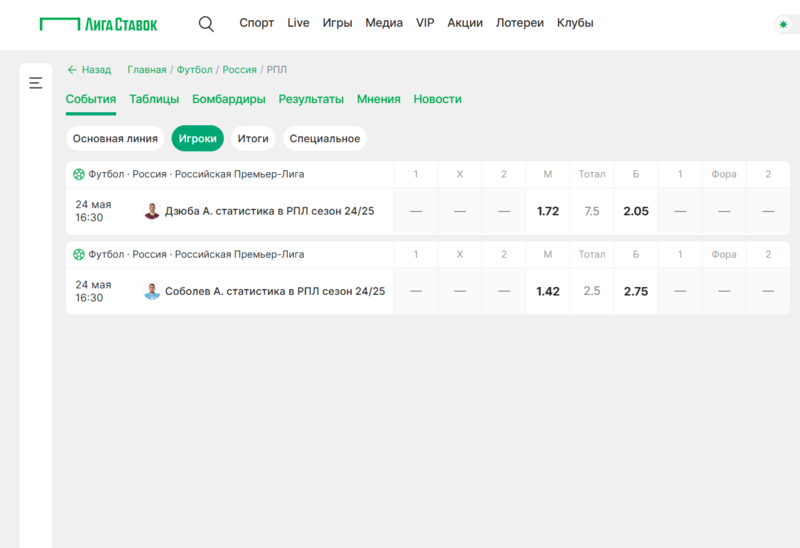
Task: Click the back arrow Назад
Action: tap(89, 70)
